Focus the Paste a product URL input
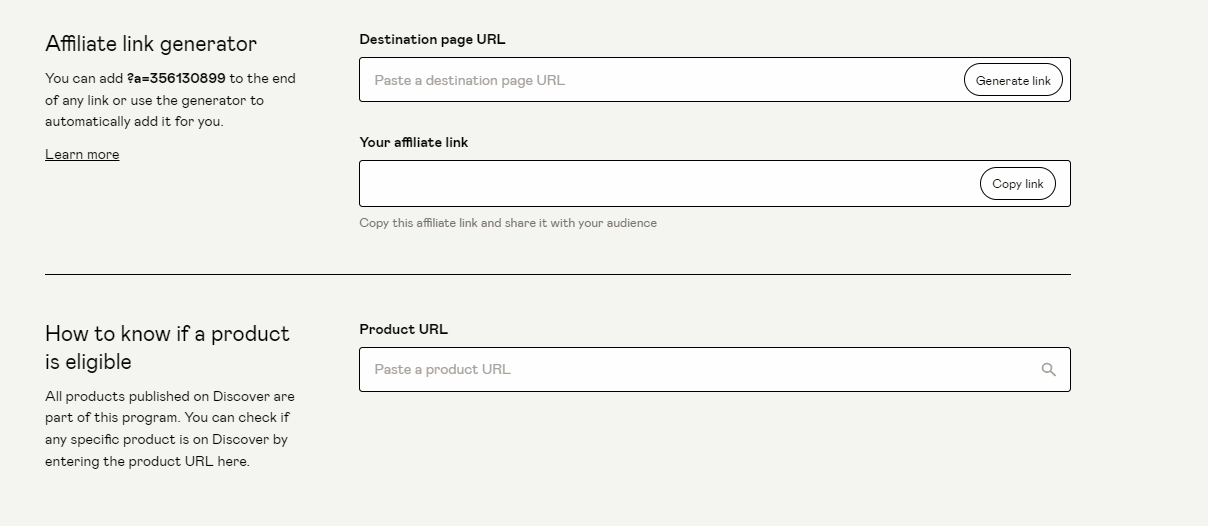Viewport: 1208px width, 526px height. tap(698, 369)
